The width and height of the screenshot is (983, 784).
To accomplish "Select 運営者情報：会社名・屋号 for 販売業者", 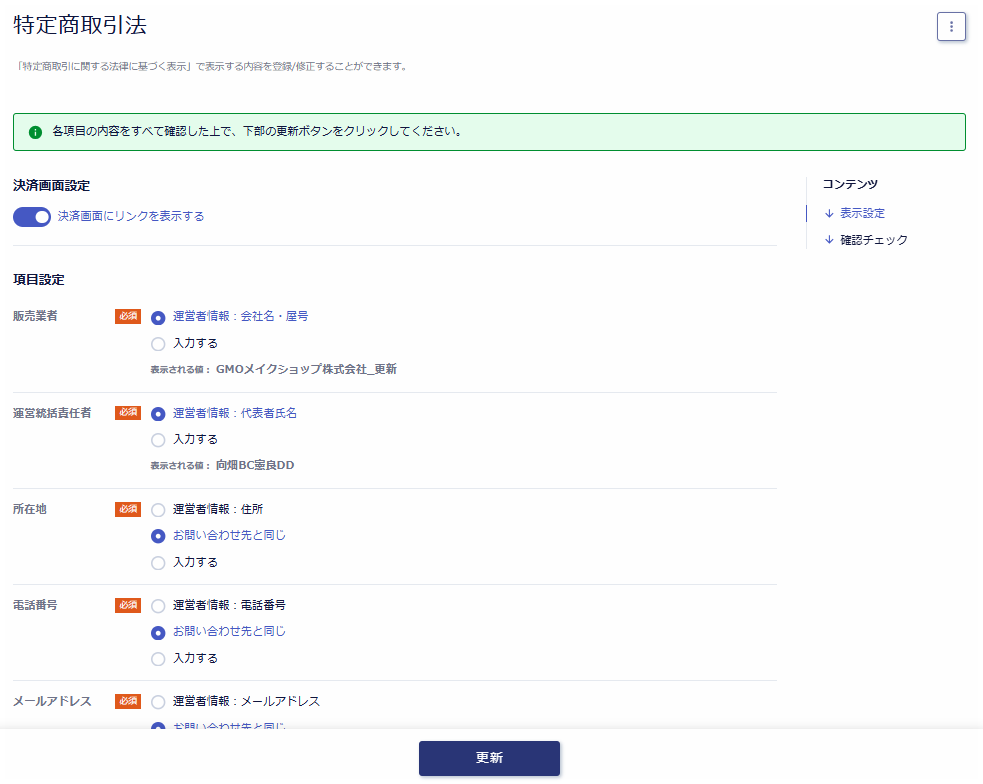I will coord(158,317).
